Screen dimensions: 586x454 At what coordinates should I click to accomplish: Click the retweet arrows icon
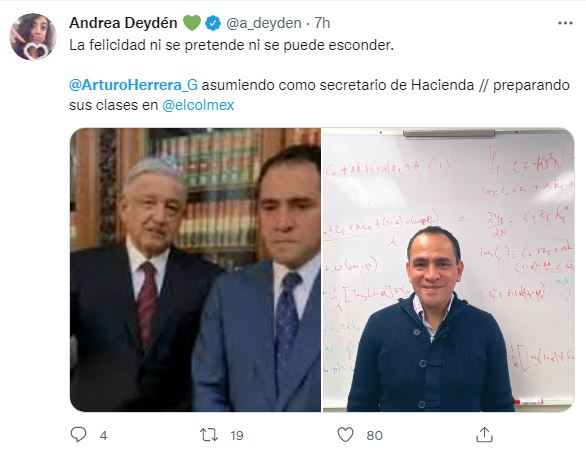pyautogui.click(x=209, y=435)
